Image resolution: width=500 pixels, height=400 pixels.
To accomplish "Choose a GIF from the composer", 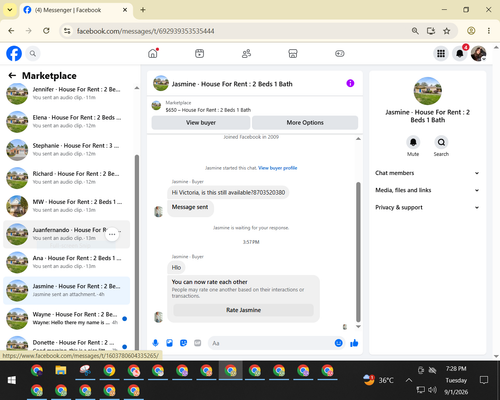I will click(x=198, y=343).
